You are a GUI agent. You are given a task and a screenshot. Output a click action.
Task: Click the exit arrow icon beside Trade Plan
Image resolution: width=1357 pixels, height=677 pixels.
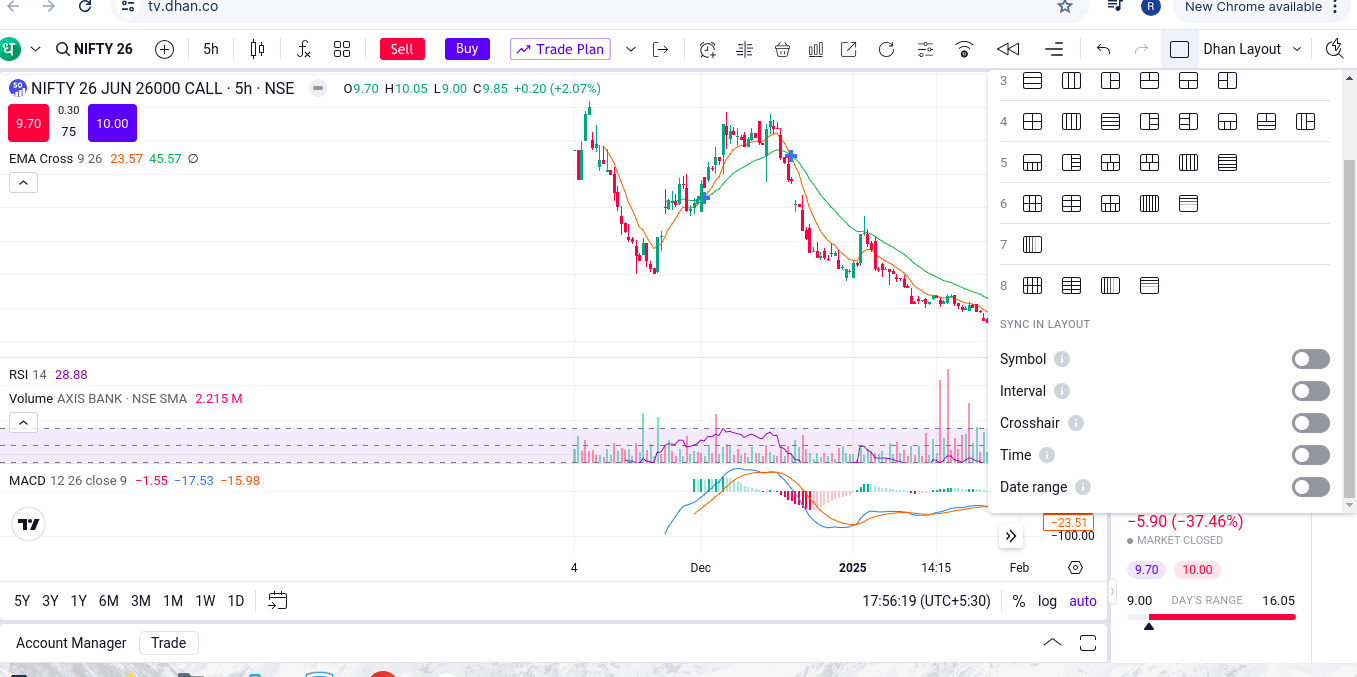(660, 49)
